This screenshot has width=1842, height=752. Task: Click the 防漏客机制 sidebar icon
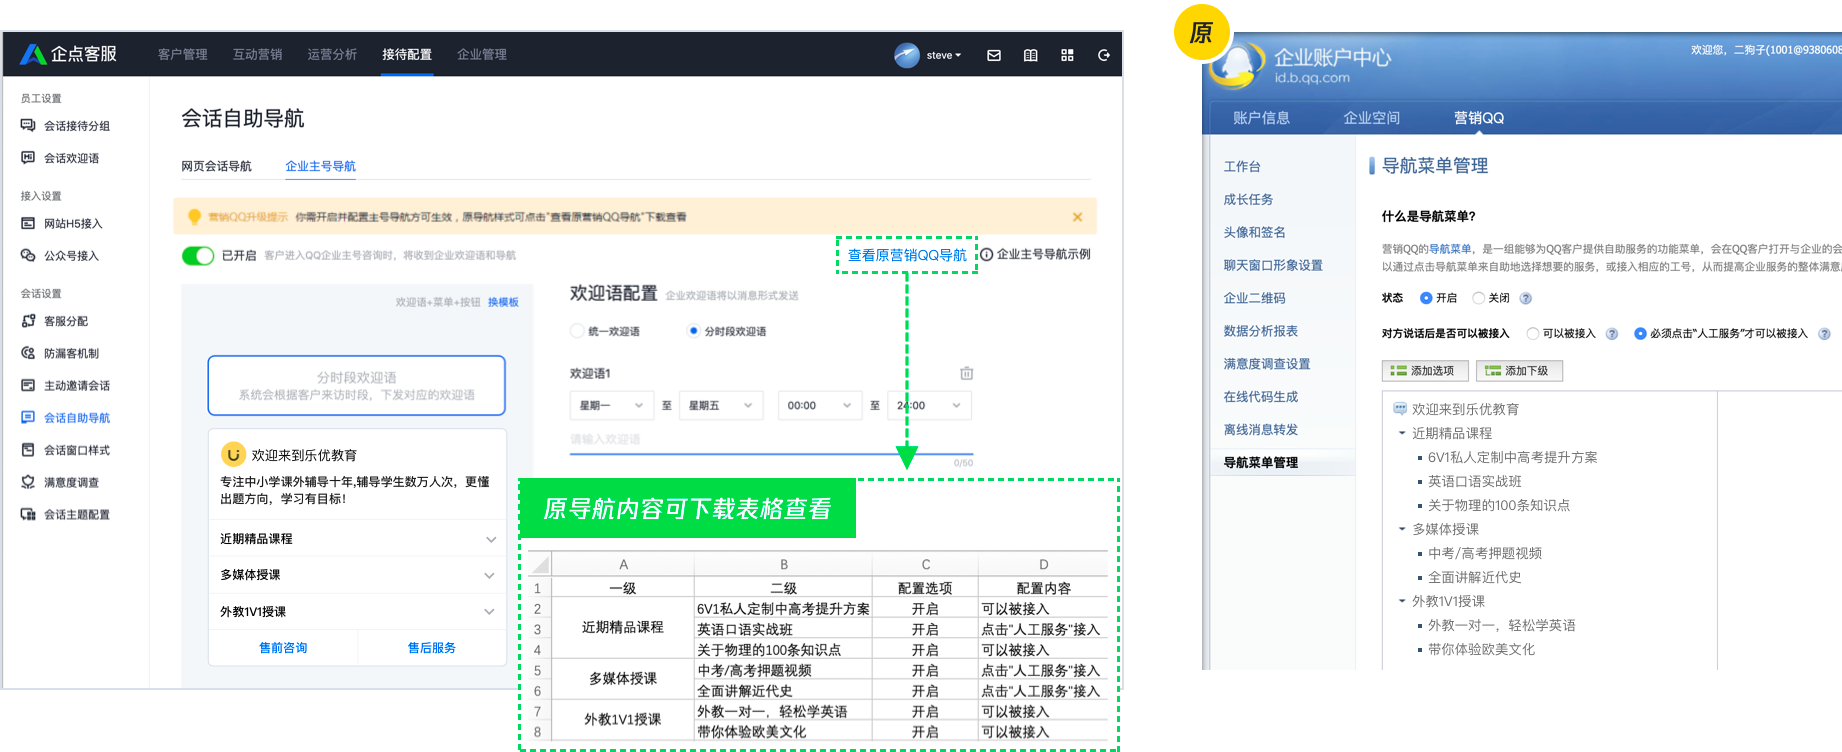coord(28,353)
